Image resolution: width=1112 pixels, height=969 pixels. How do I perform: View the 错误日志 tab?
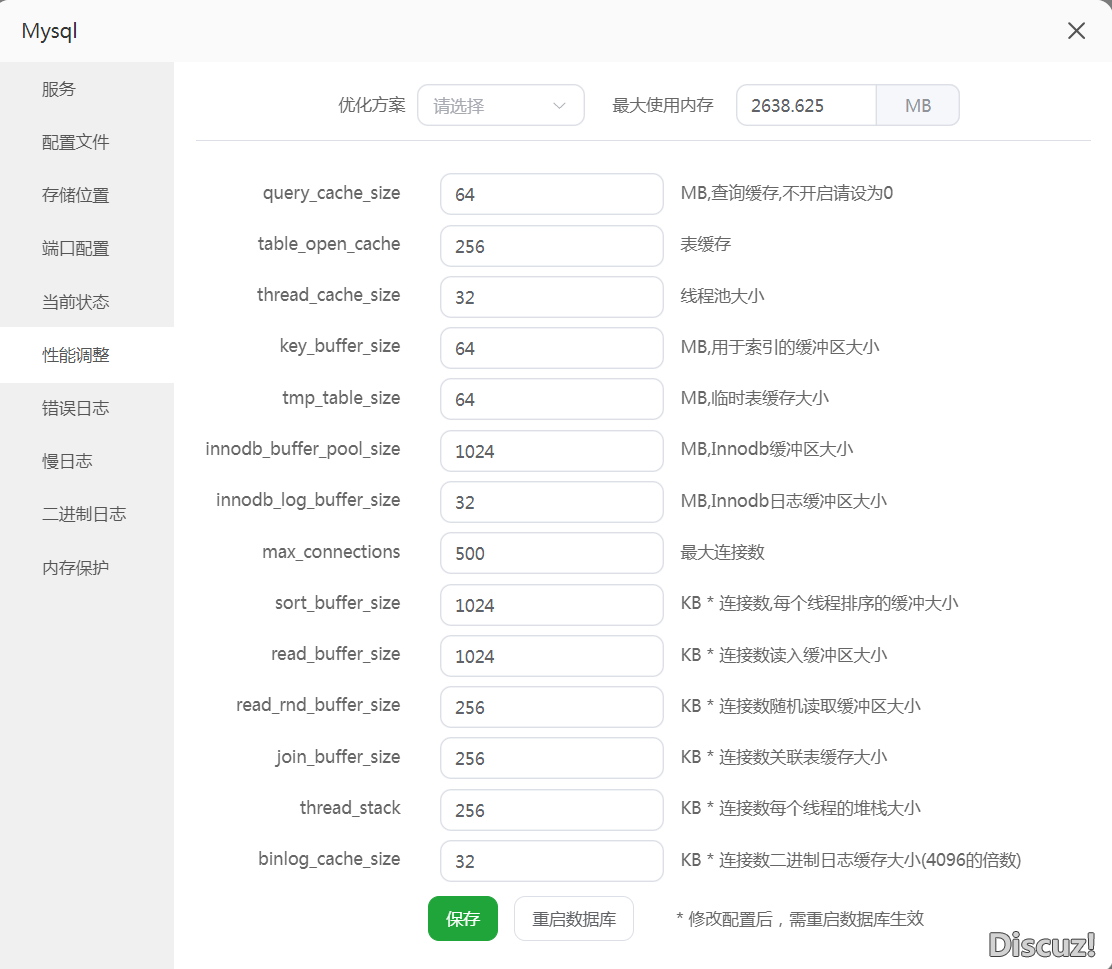coord(76,407)
